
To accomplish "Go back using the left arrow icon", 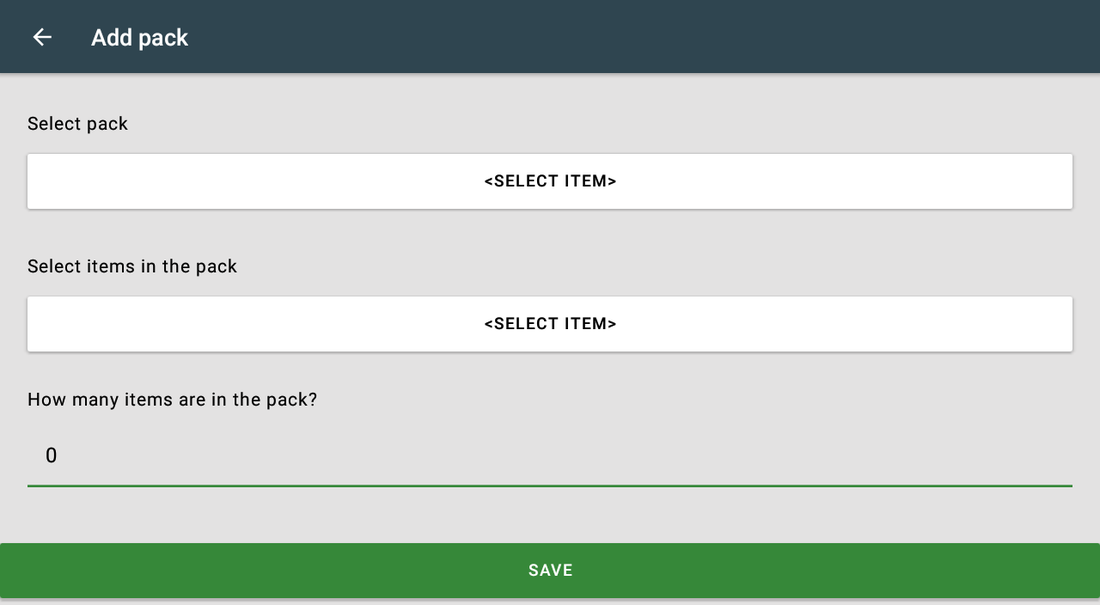I will click(42, 37).
